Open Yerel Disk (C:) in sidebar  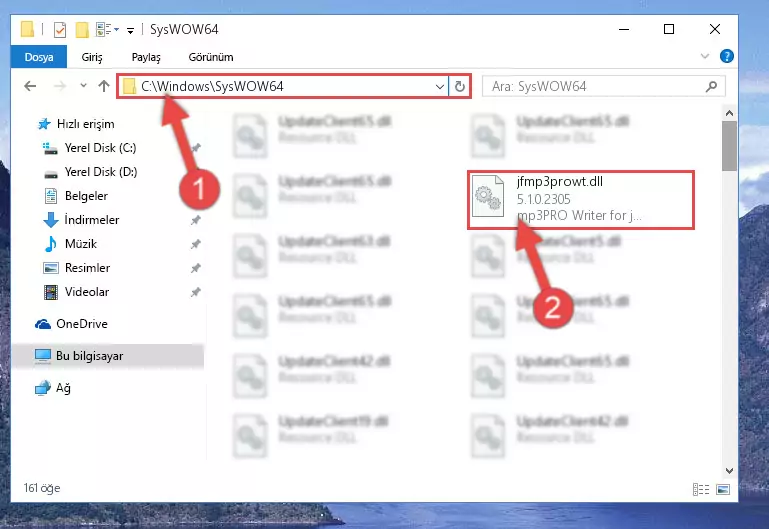tap(101, 148)
